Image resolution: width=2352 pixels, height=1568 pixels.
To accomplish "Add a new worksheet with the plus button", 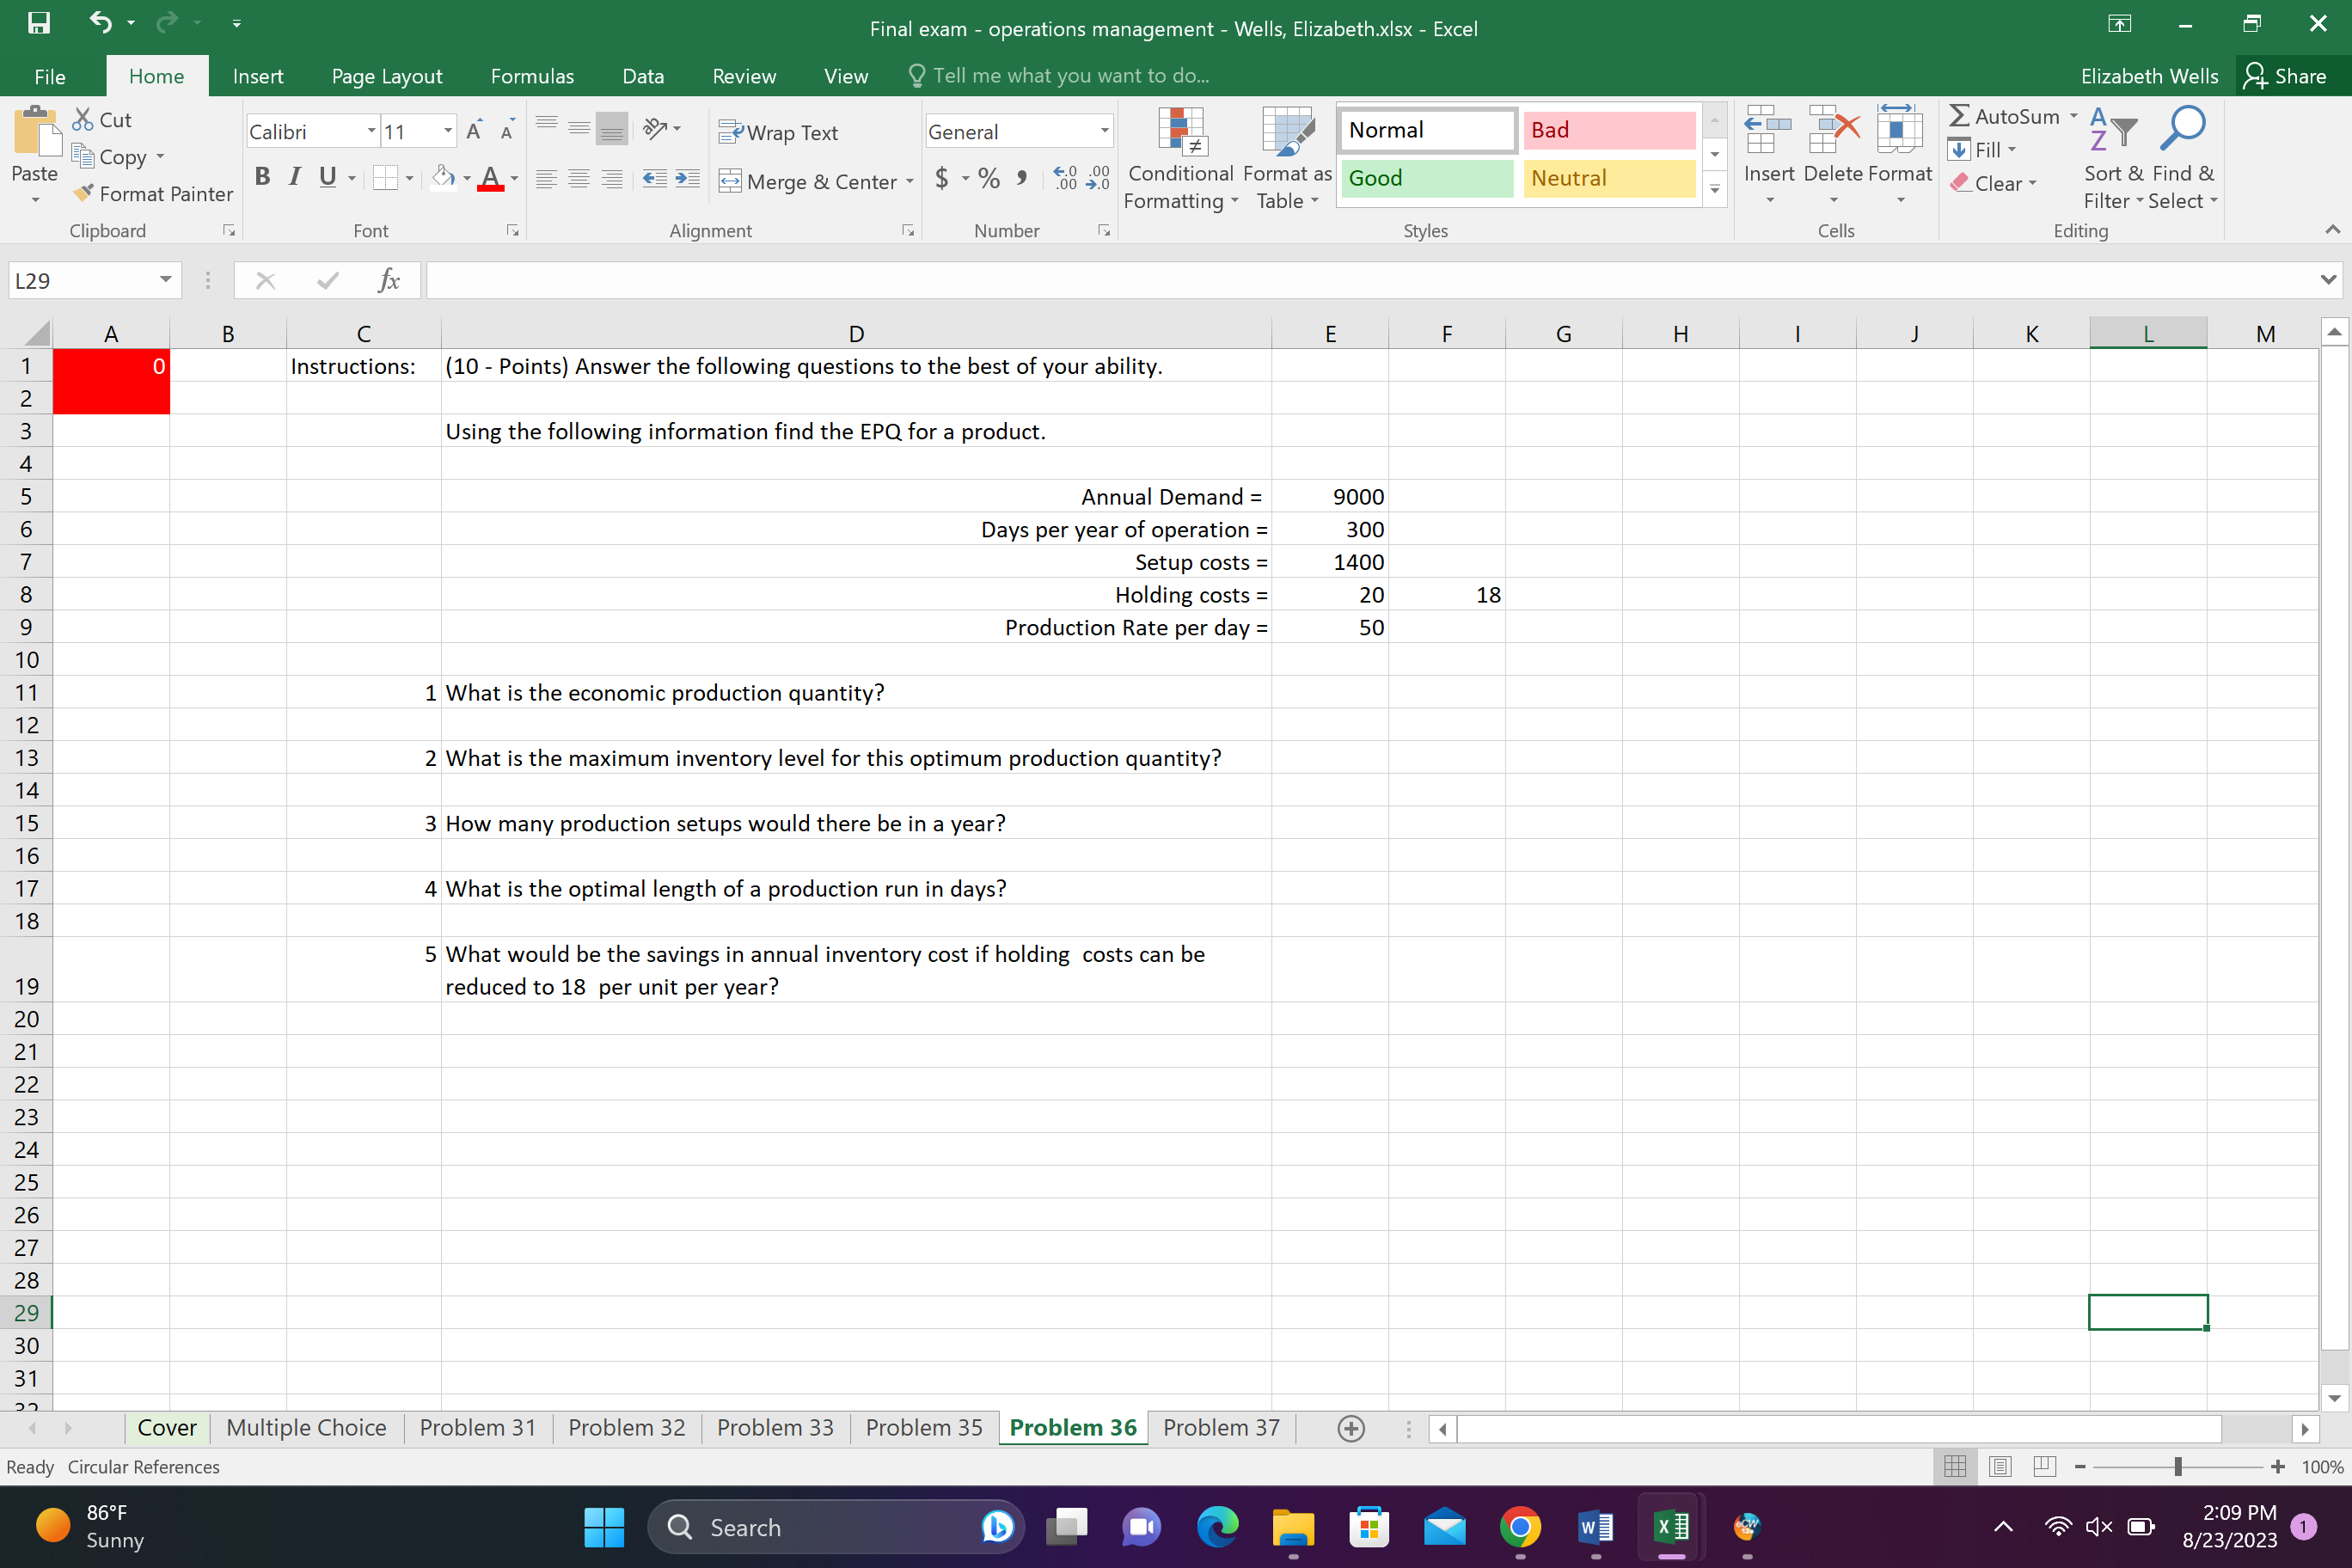I will coord(1350,1428).
